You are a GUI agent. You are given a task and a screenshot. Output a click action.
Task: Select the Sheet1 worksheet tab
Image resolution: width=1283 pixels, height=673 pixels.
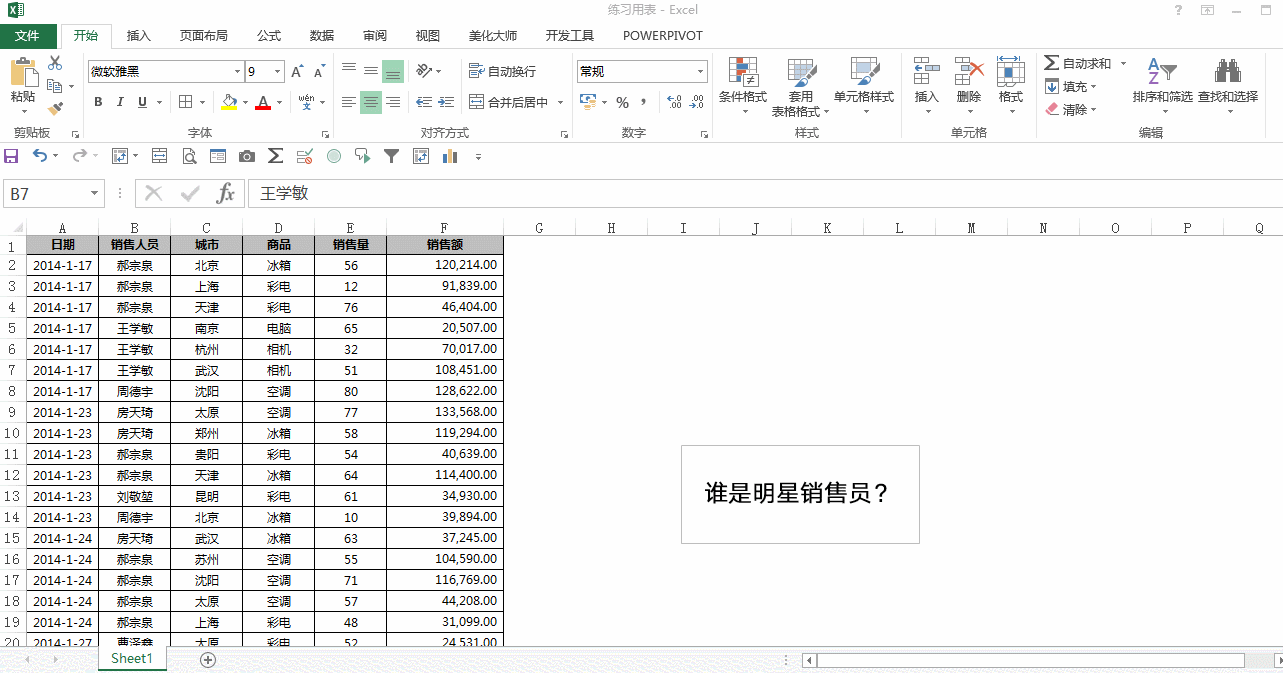tap(132, 659)
